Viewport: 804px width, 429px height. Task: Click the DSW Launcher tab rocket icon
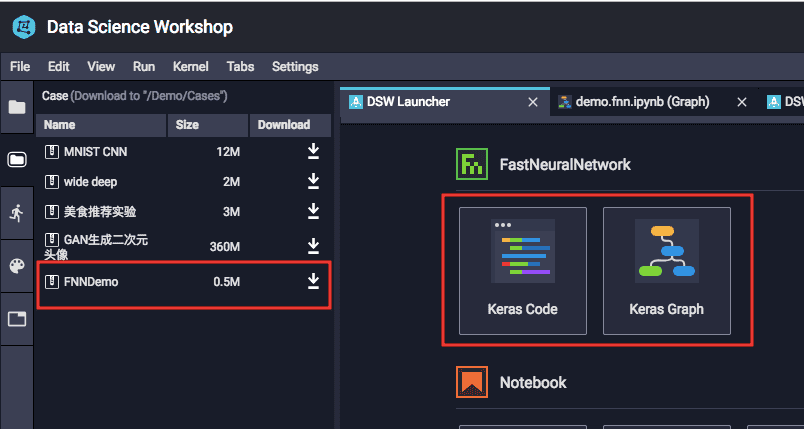point(356,101)
